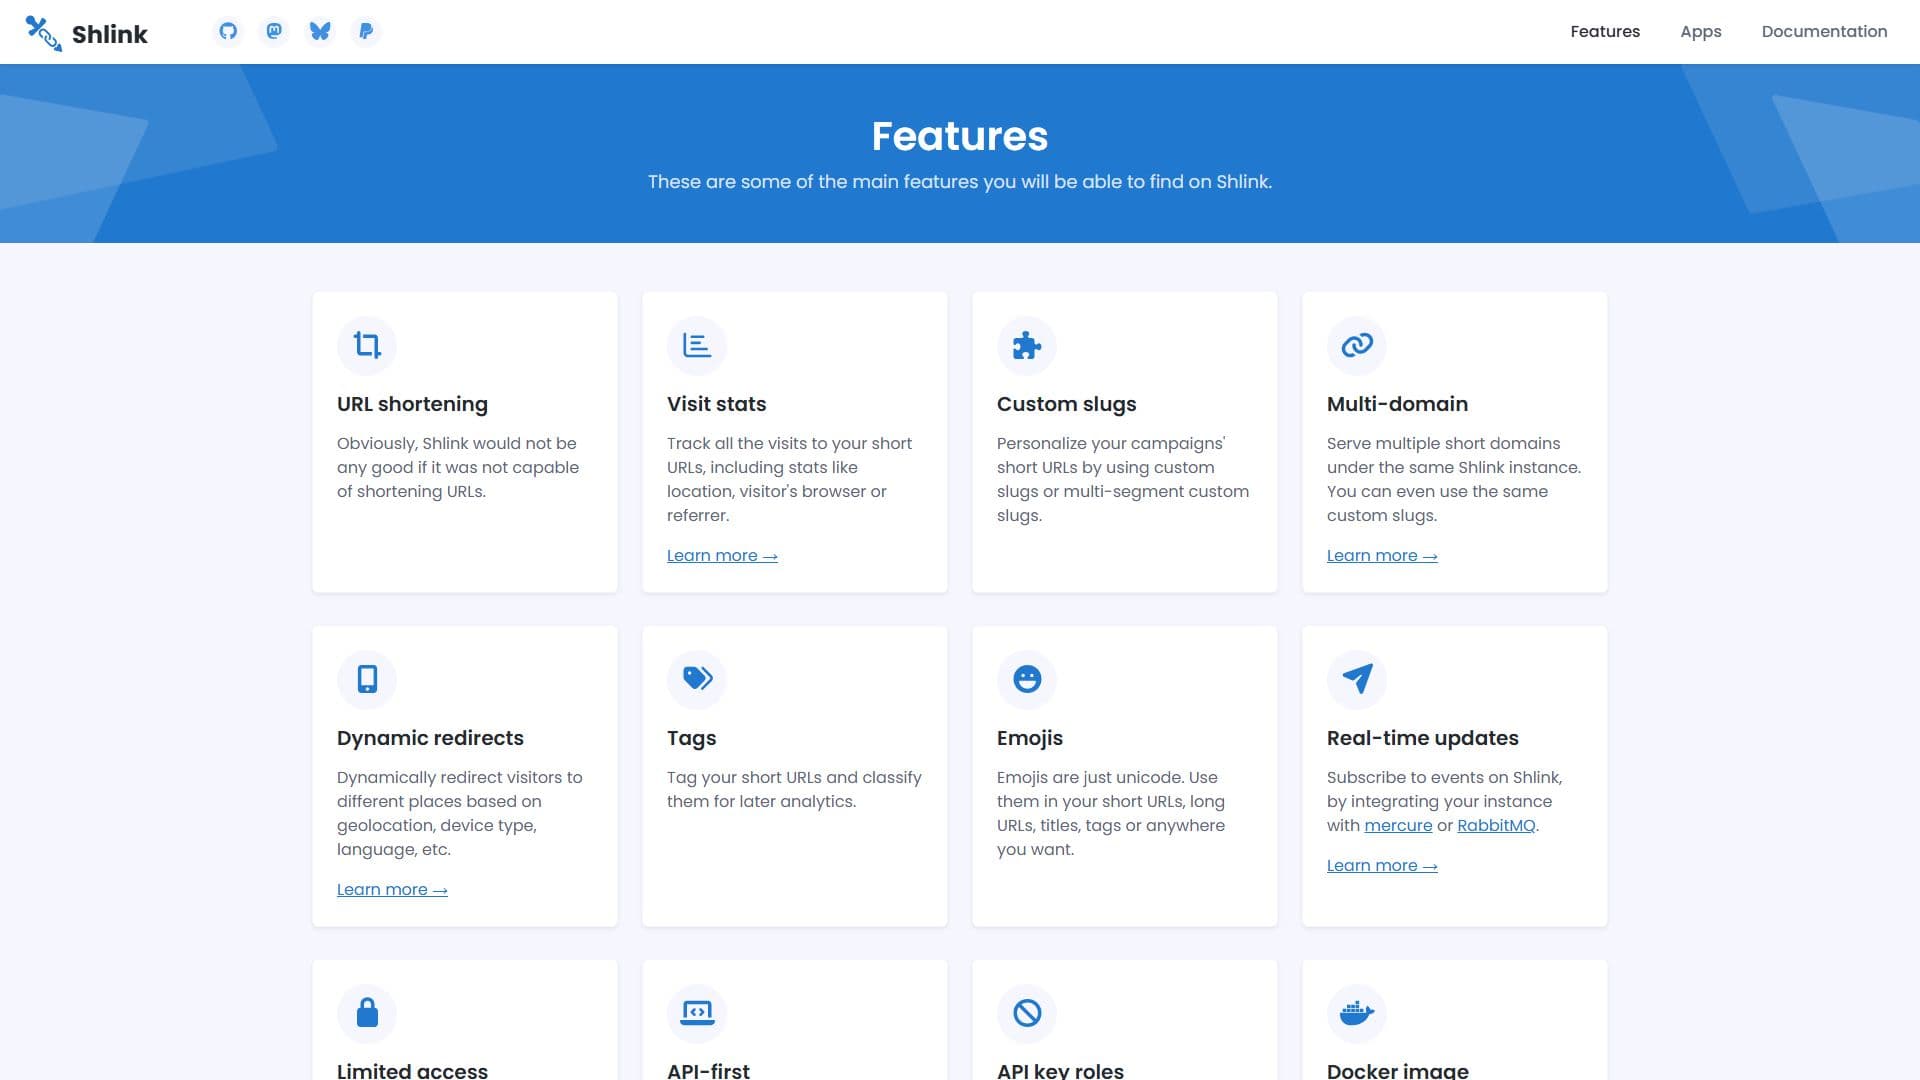Click text 'Subscribe to events on Shlink,'
1920x1080 pixels.
[x=1444, y=777]
